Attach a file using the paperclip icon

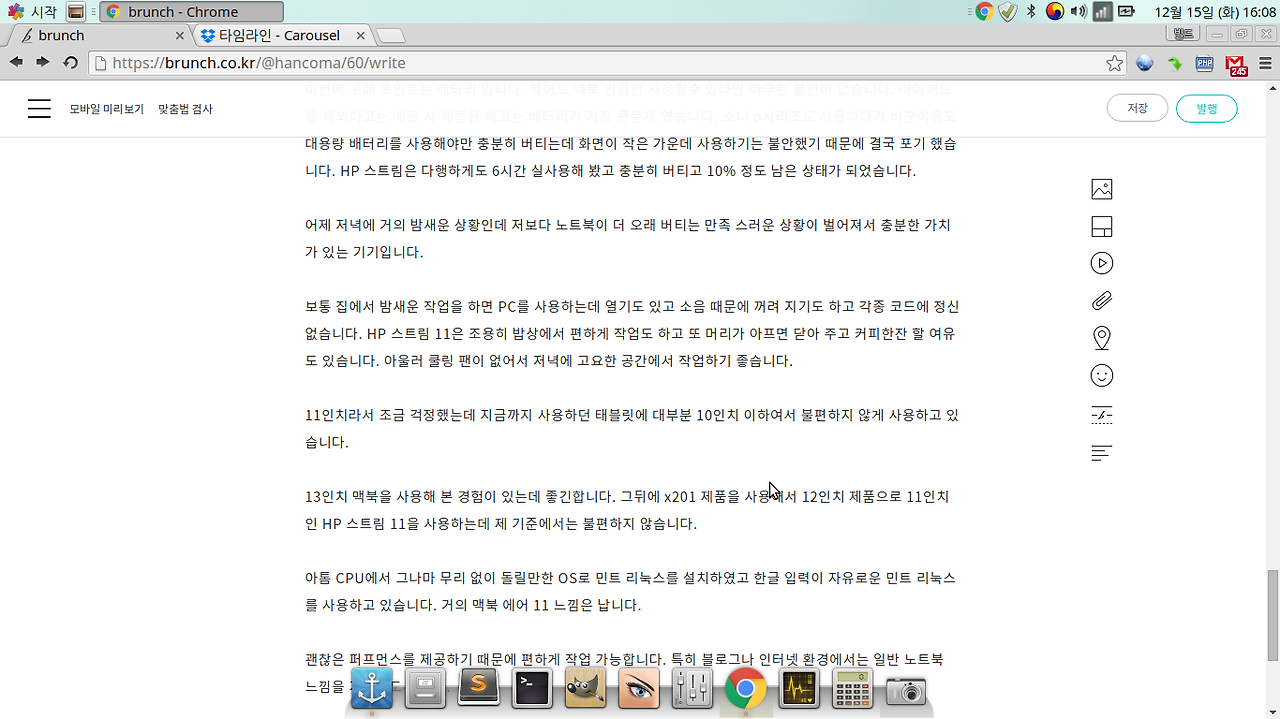coord(1101,299)
